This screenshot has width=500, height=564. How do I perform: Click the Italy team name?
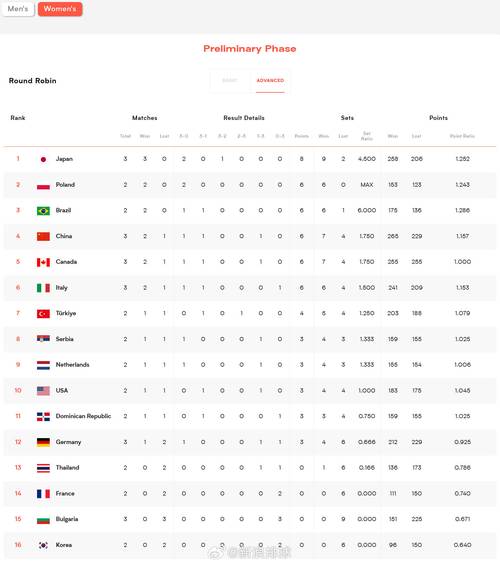pyautogui.click(x=62, y=288)
